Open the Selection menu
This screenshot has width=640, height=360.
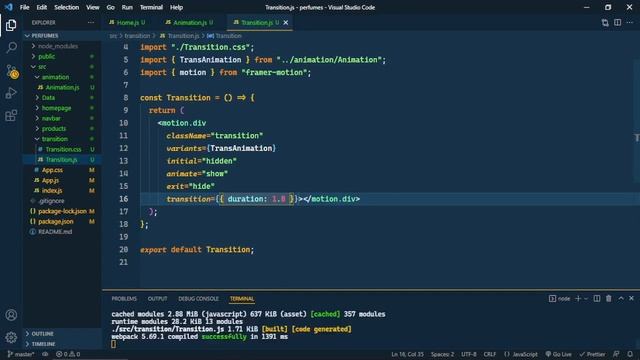coord(67,7)
